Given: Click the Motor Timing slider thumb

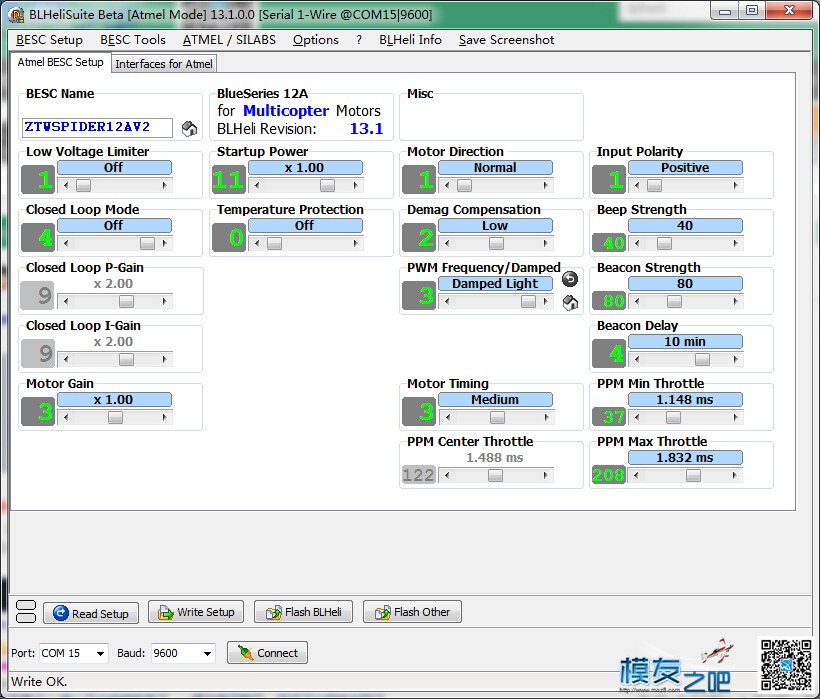Looking at the screenshot, I should click(x=497, y=417).
